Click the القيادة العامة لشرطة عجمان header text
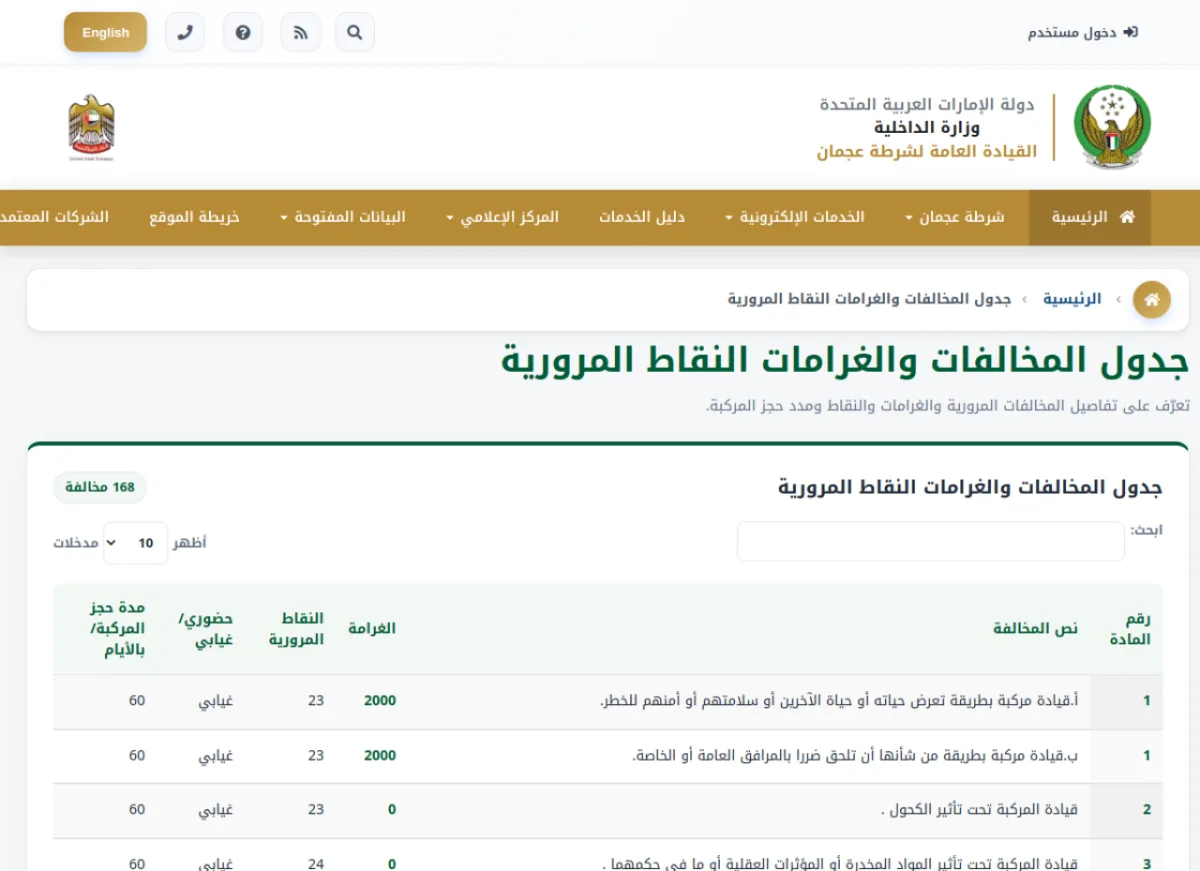Image resolution: width=1200 pixels, height=871 pixels. point(927,151)
